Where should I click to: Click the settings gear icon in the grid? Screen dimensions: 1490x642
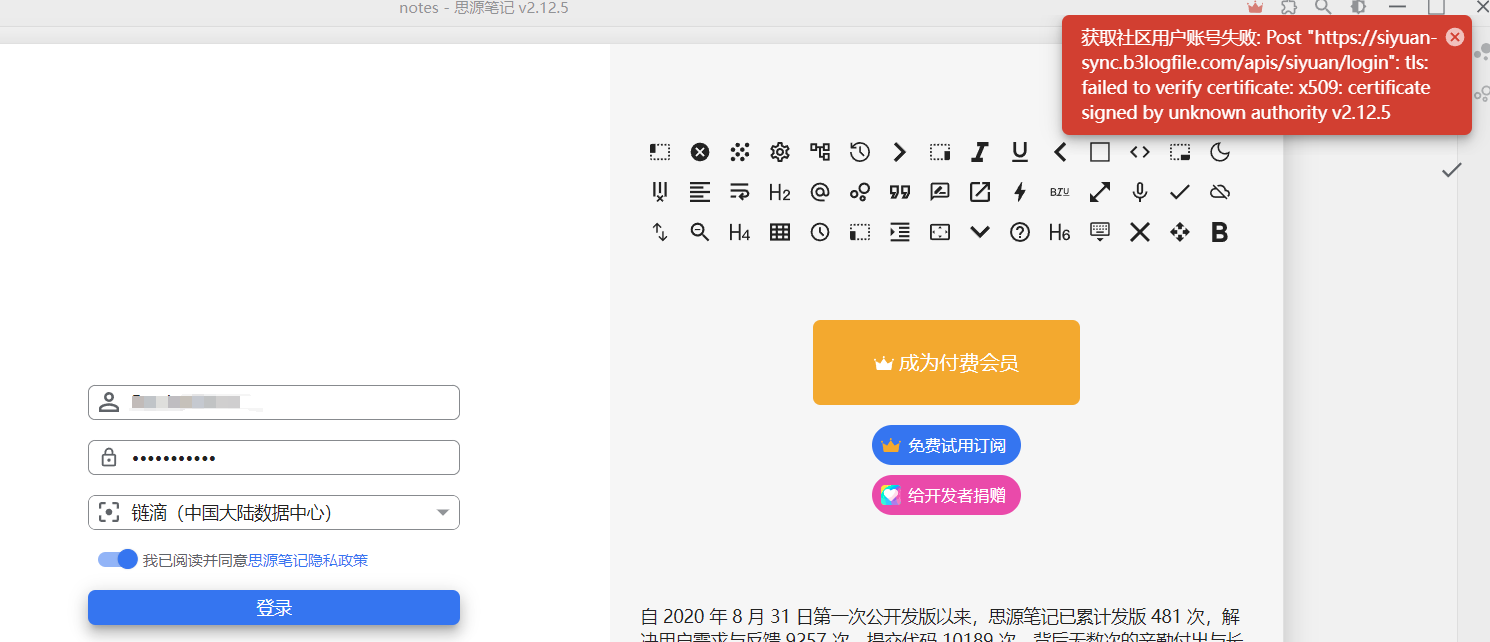(780, 152)
